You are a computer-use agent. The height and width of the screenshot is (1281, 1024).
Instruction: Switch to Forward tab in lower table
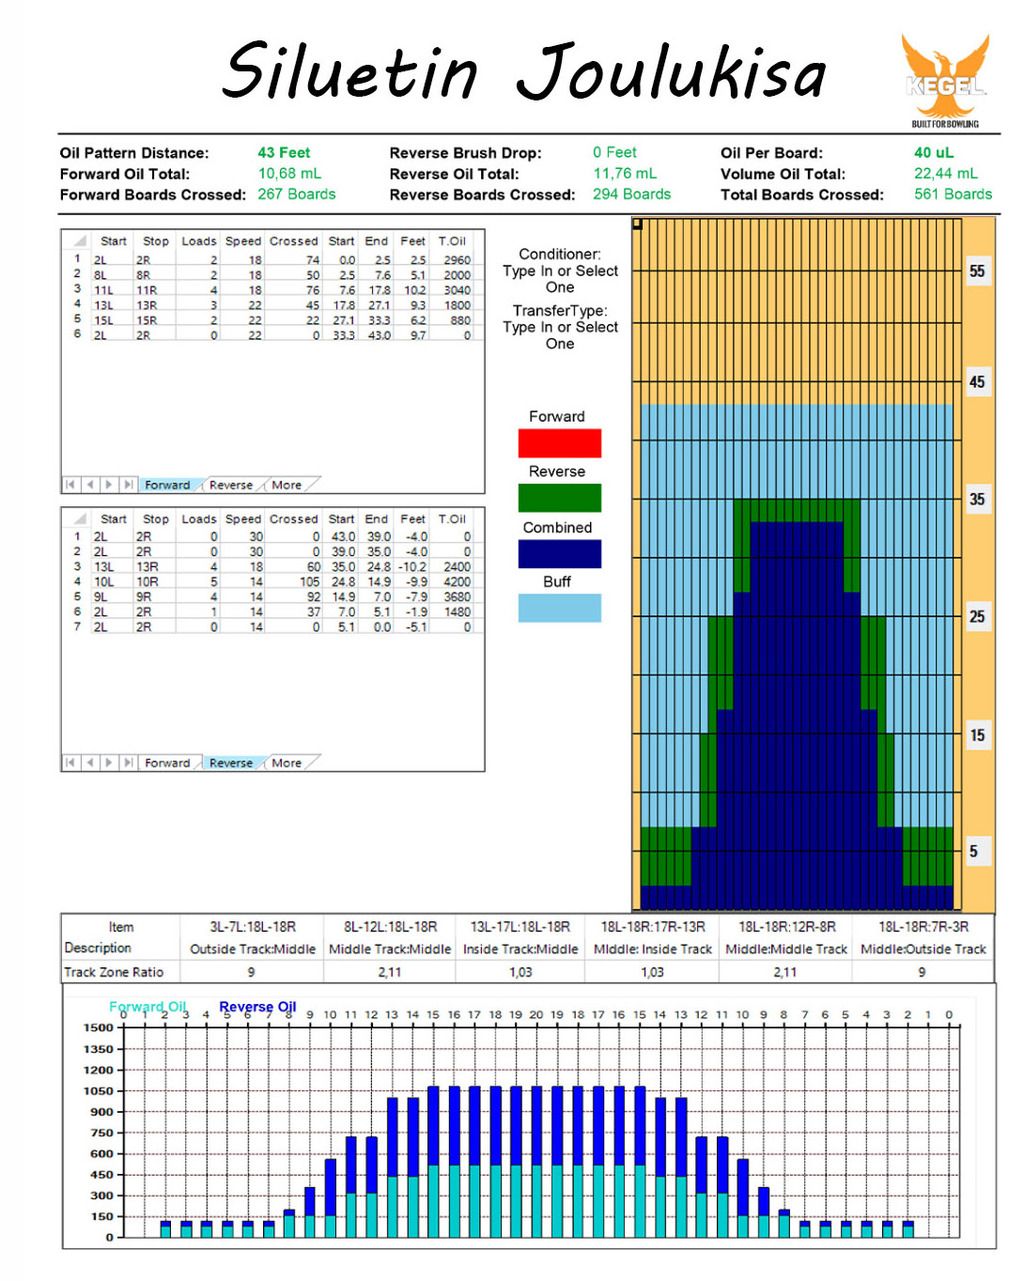pyautogui.click(x=167, y=763)
